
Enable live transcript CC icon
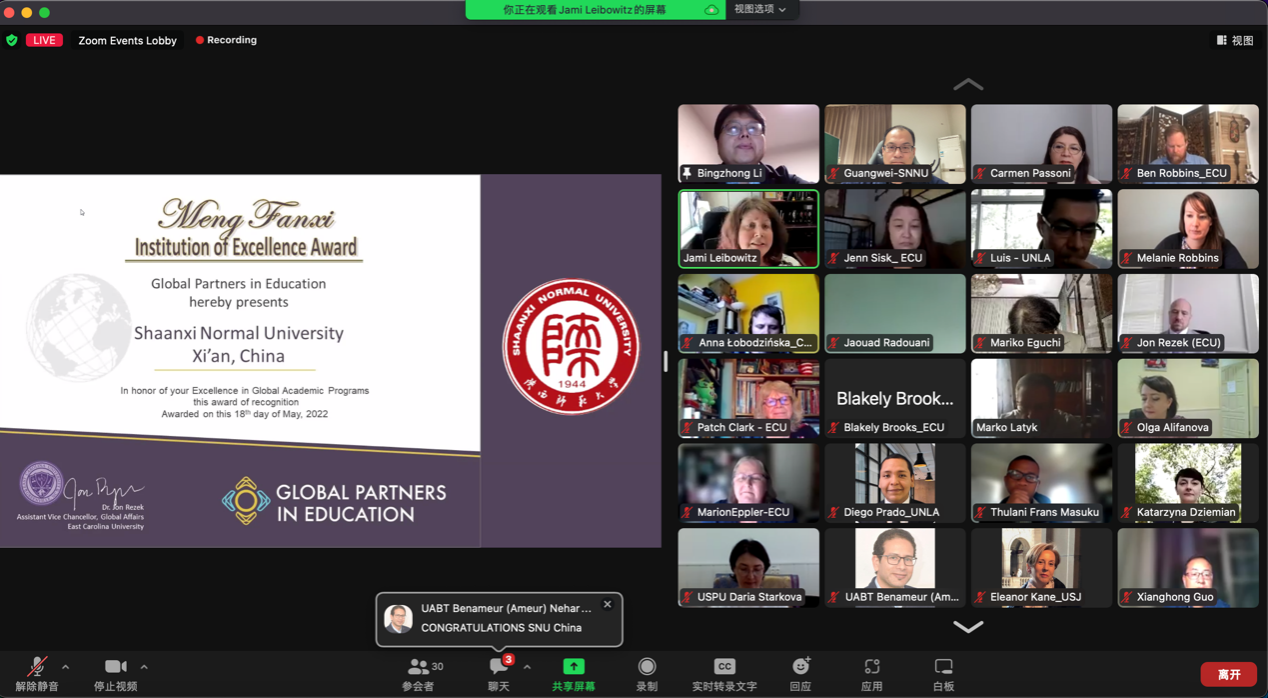coord(724,667)
